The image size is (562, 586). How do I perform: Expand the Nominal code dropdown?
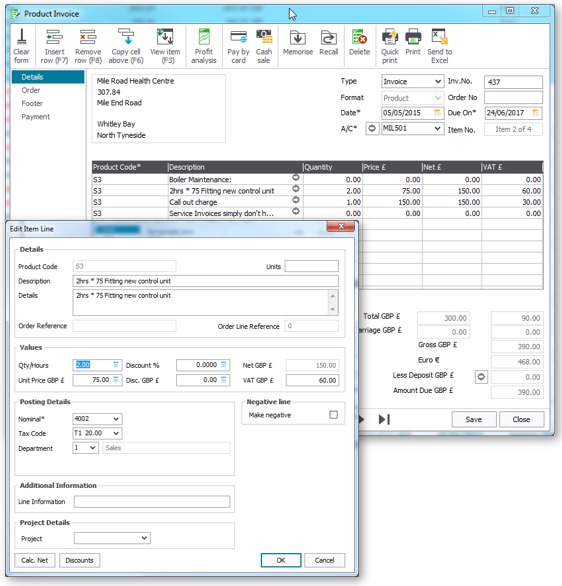(x=116, y=419)
